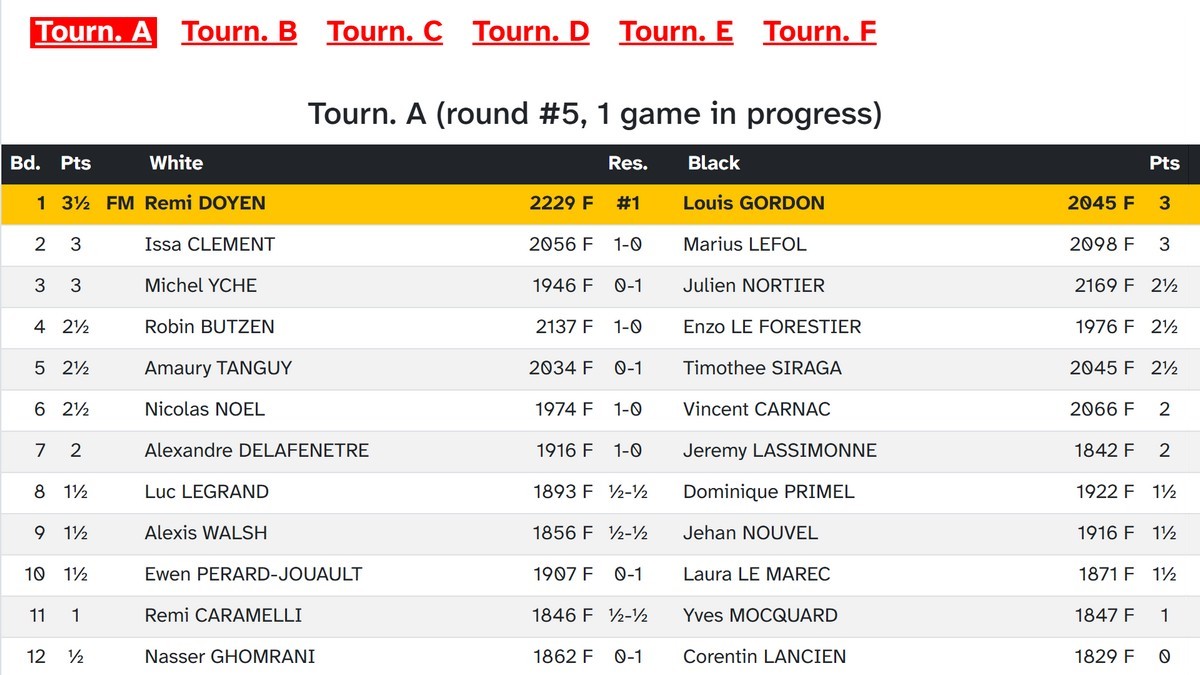The height and width of the screenshot is (675, 1200).
Task: Click the ½-½ result on board 8
Action: [627, 491]
